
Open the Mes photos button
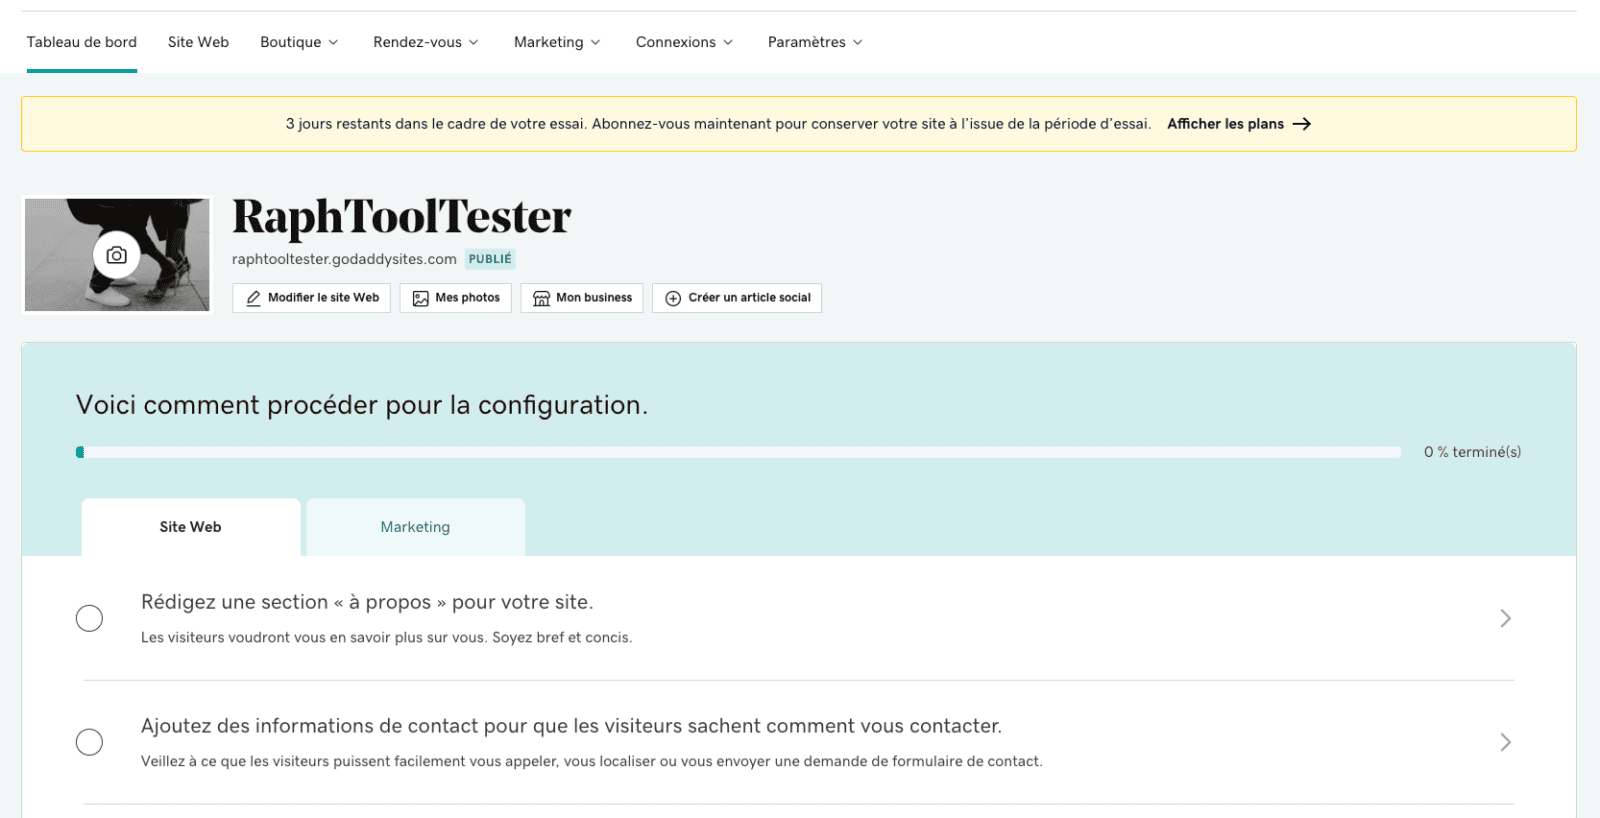pos(456,298)
